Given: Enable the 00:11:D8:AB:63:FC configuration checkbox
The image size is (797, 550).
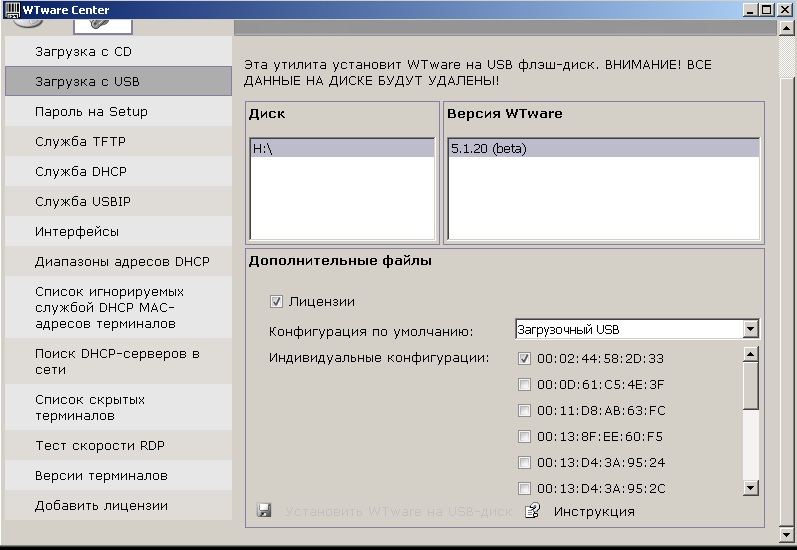Looking at the screenshot, I should click(524, 410).
